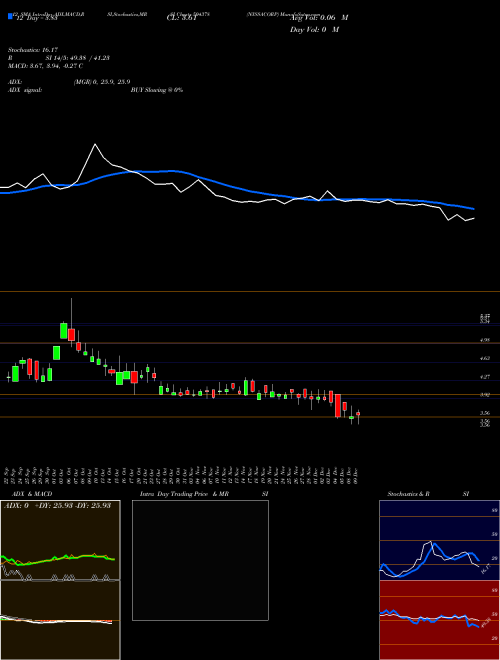This screenshot has width=500, height=660.
Task: Click the 'ADX: 0 +DY: 25.93 -DY: 25.93' header
Action: click(x=57, y=505)
